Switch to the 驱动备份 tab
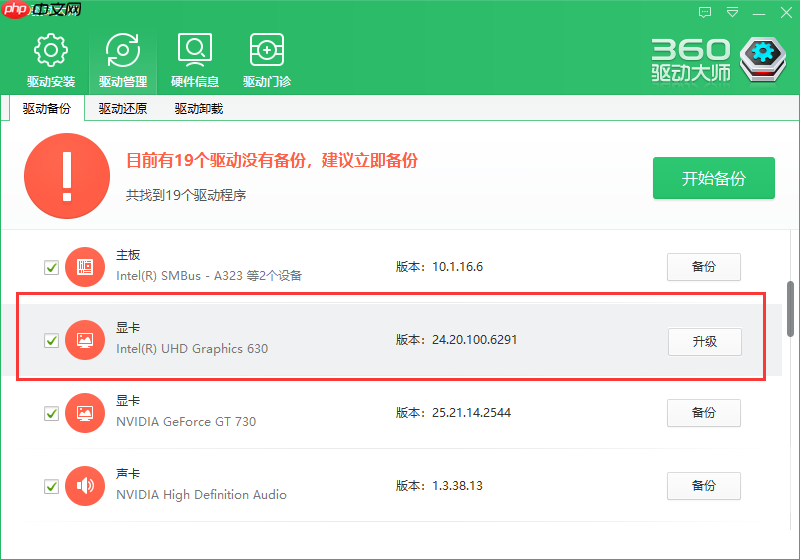 46,108
